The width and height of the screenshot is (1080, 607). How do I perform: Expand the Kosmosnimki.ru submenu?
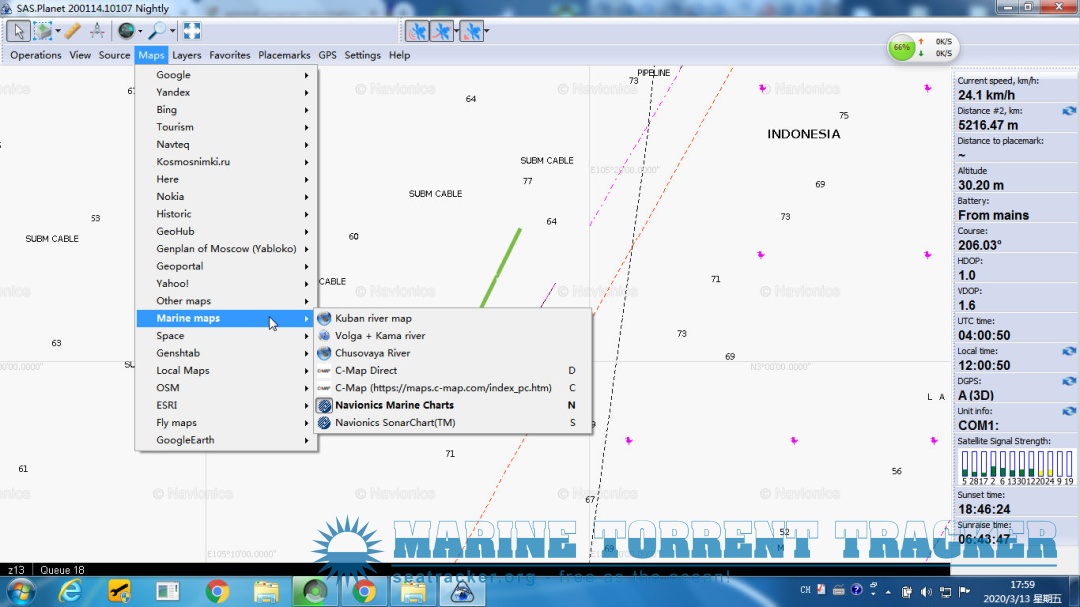226,162
